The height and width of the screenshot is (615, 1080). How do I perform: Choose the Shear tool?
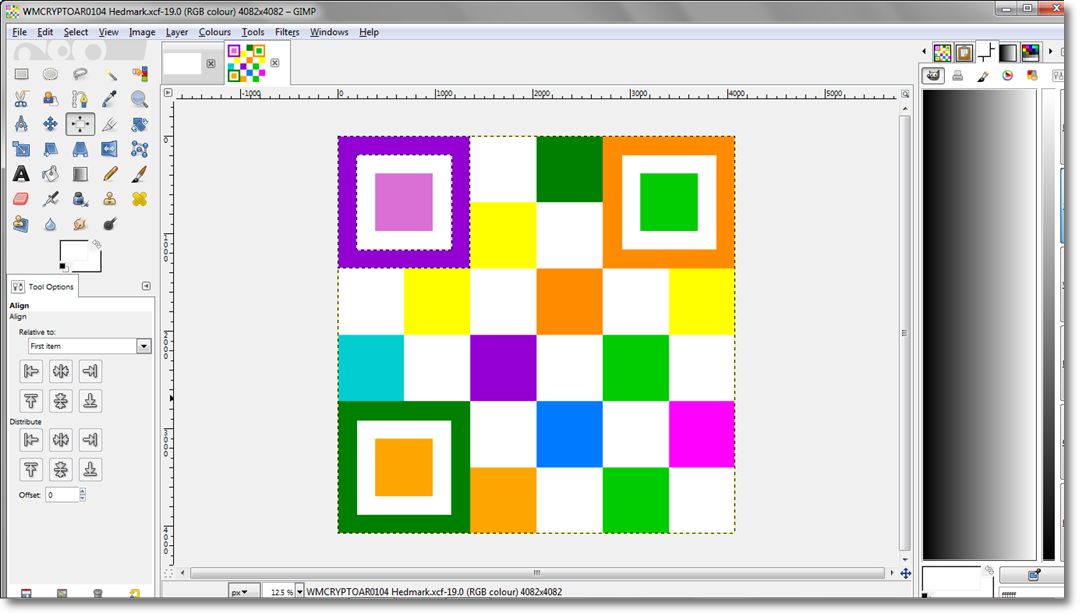click(50, 149)
